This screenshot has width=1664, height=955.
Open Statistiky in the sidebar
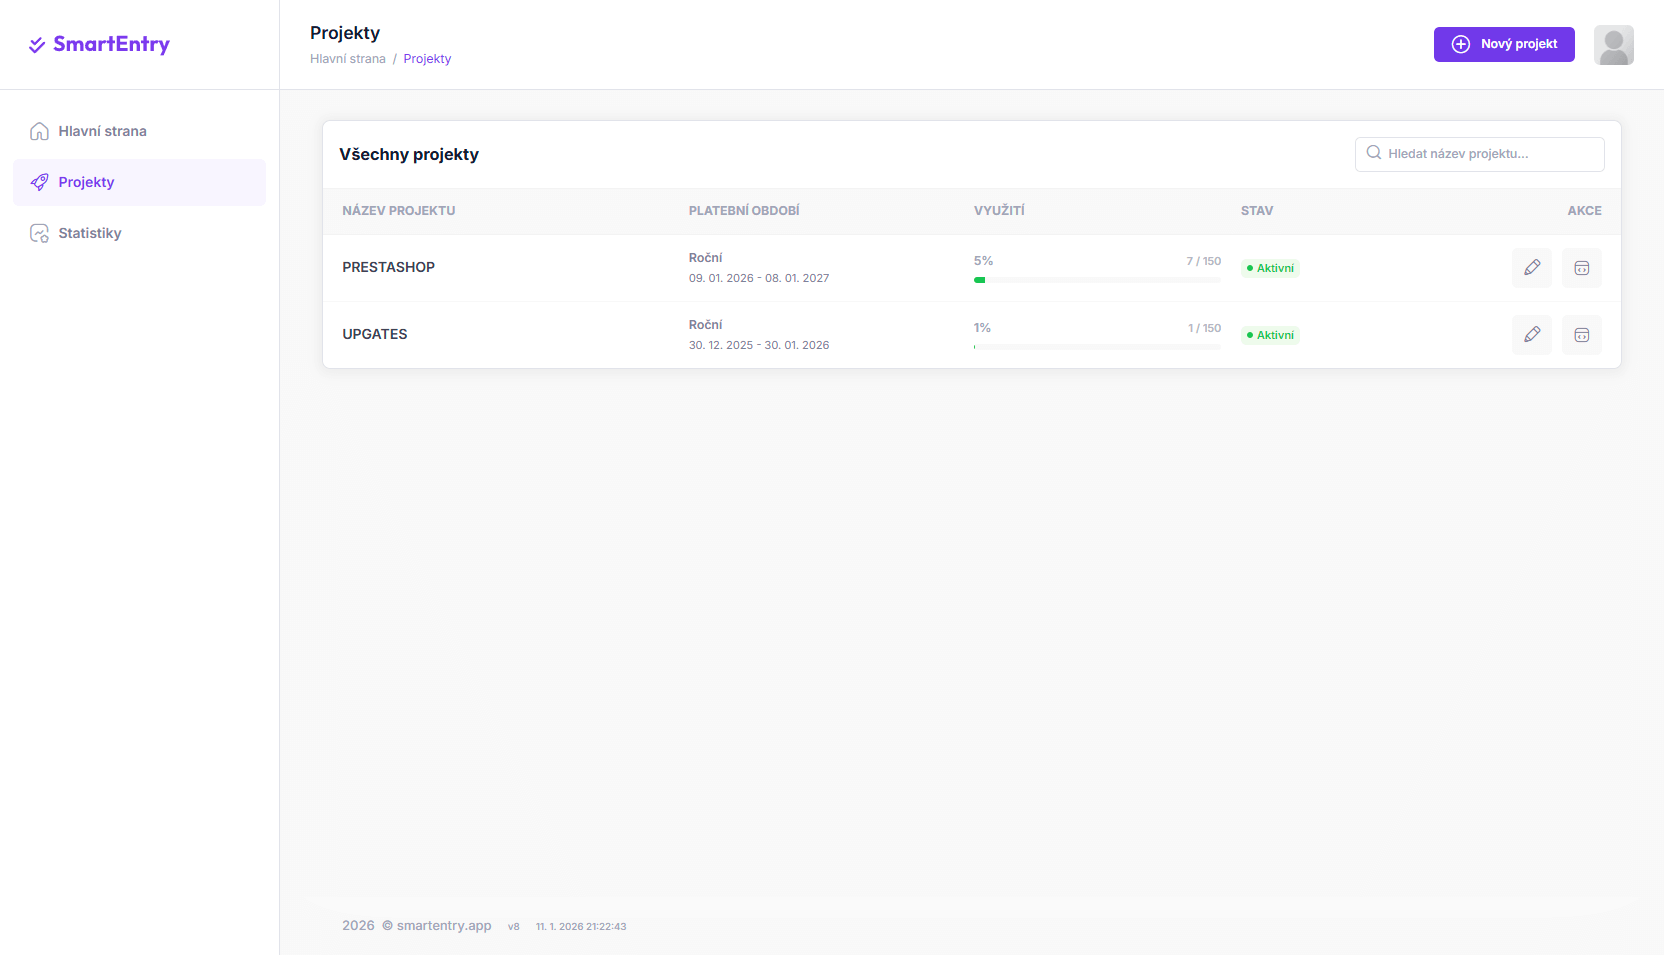90,233
